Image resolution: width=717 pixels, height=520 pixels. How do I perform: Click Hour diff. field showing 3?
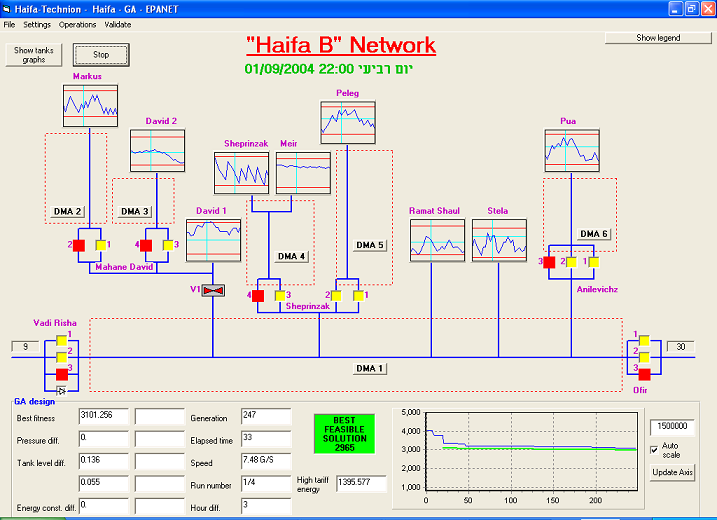(x=266, y=506)
